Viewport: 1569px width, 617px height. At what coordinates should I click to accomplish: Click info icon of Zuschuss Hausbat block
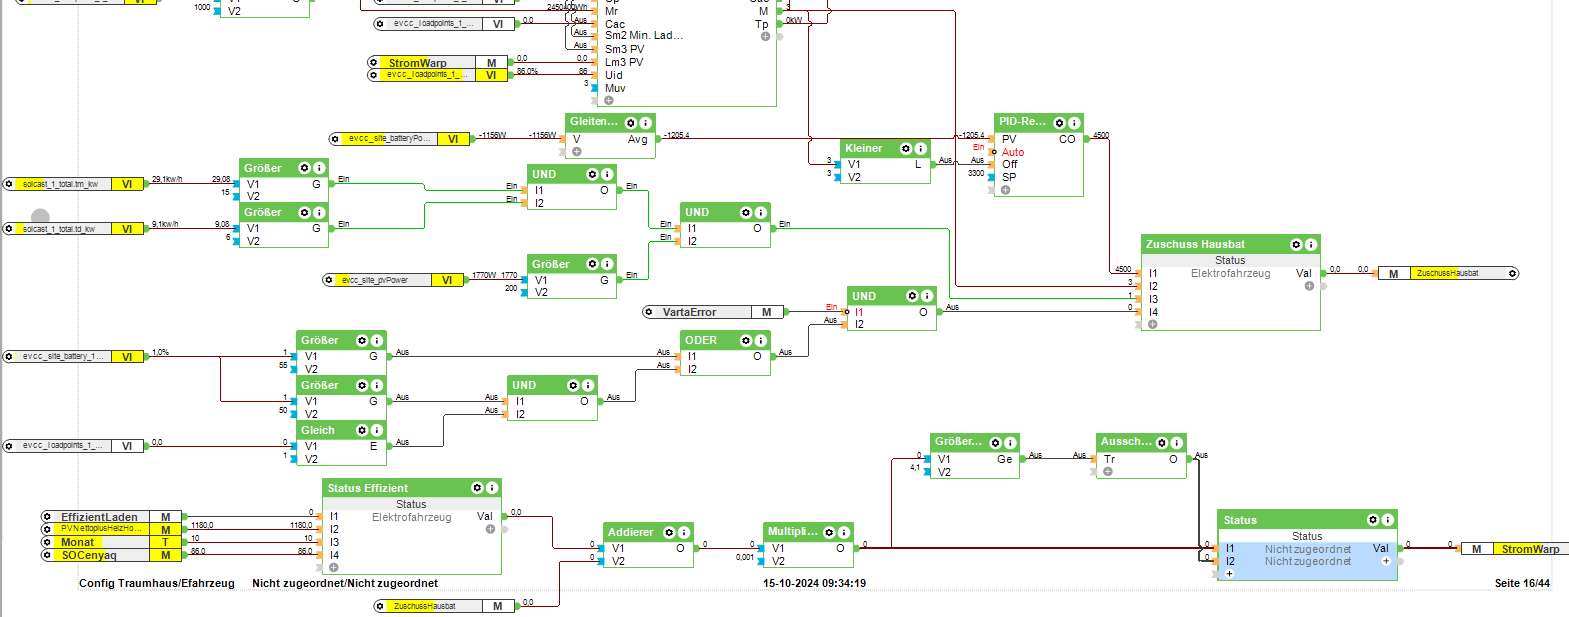pos(1311,244)
